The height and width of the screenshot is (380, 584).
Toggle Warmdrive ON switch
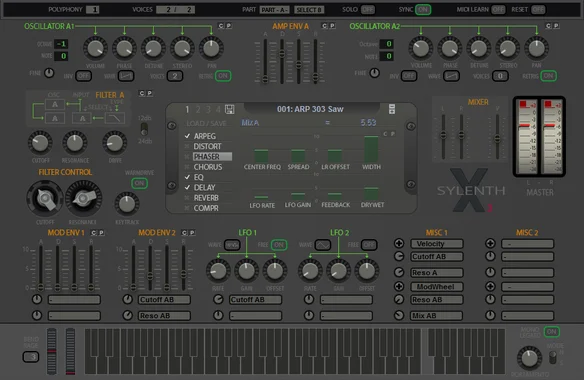[139, 183]
